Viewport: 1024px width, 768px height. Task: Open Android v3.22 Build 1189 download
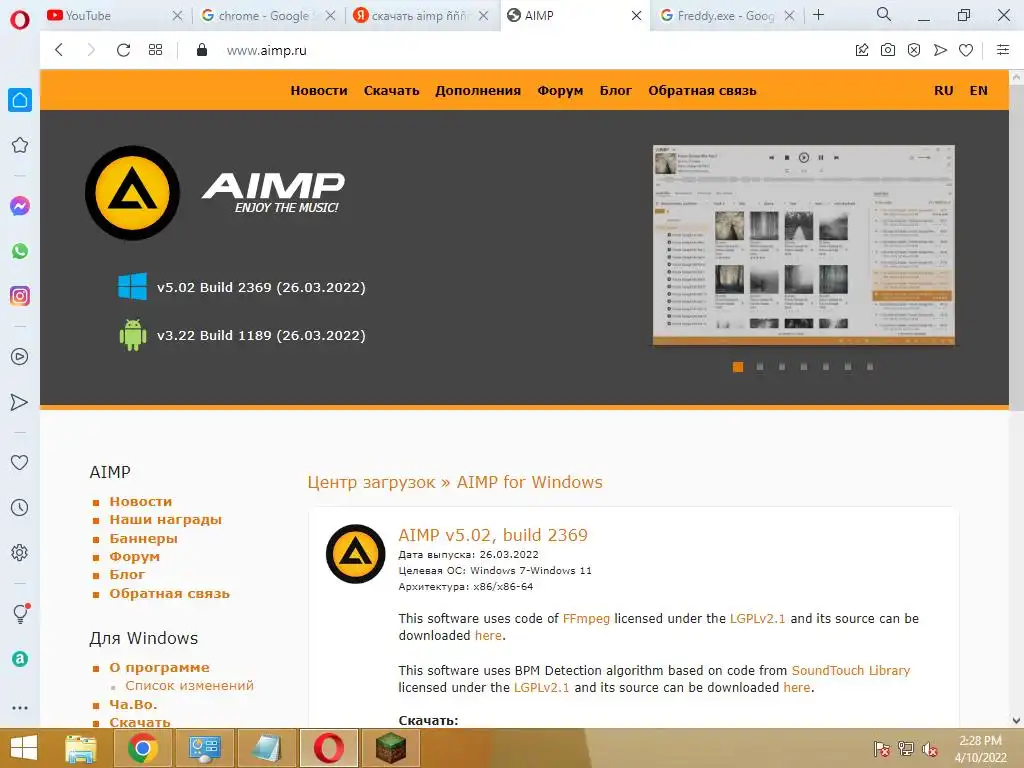click(261, 336)
